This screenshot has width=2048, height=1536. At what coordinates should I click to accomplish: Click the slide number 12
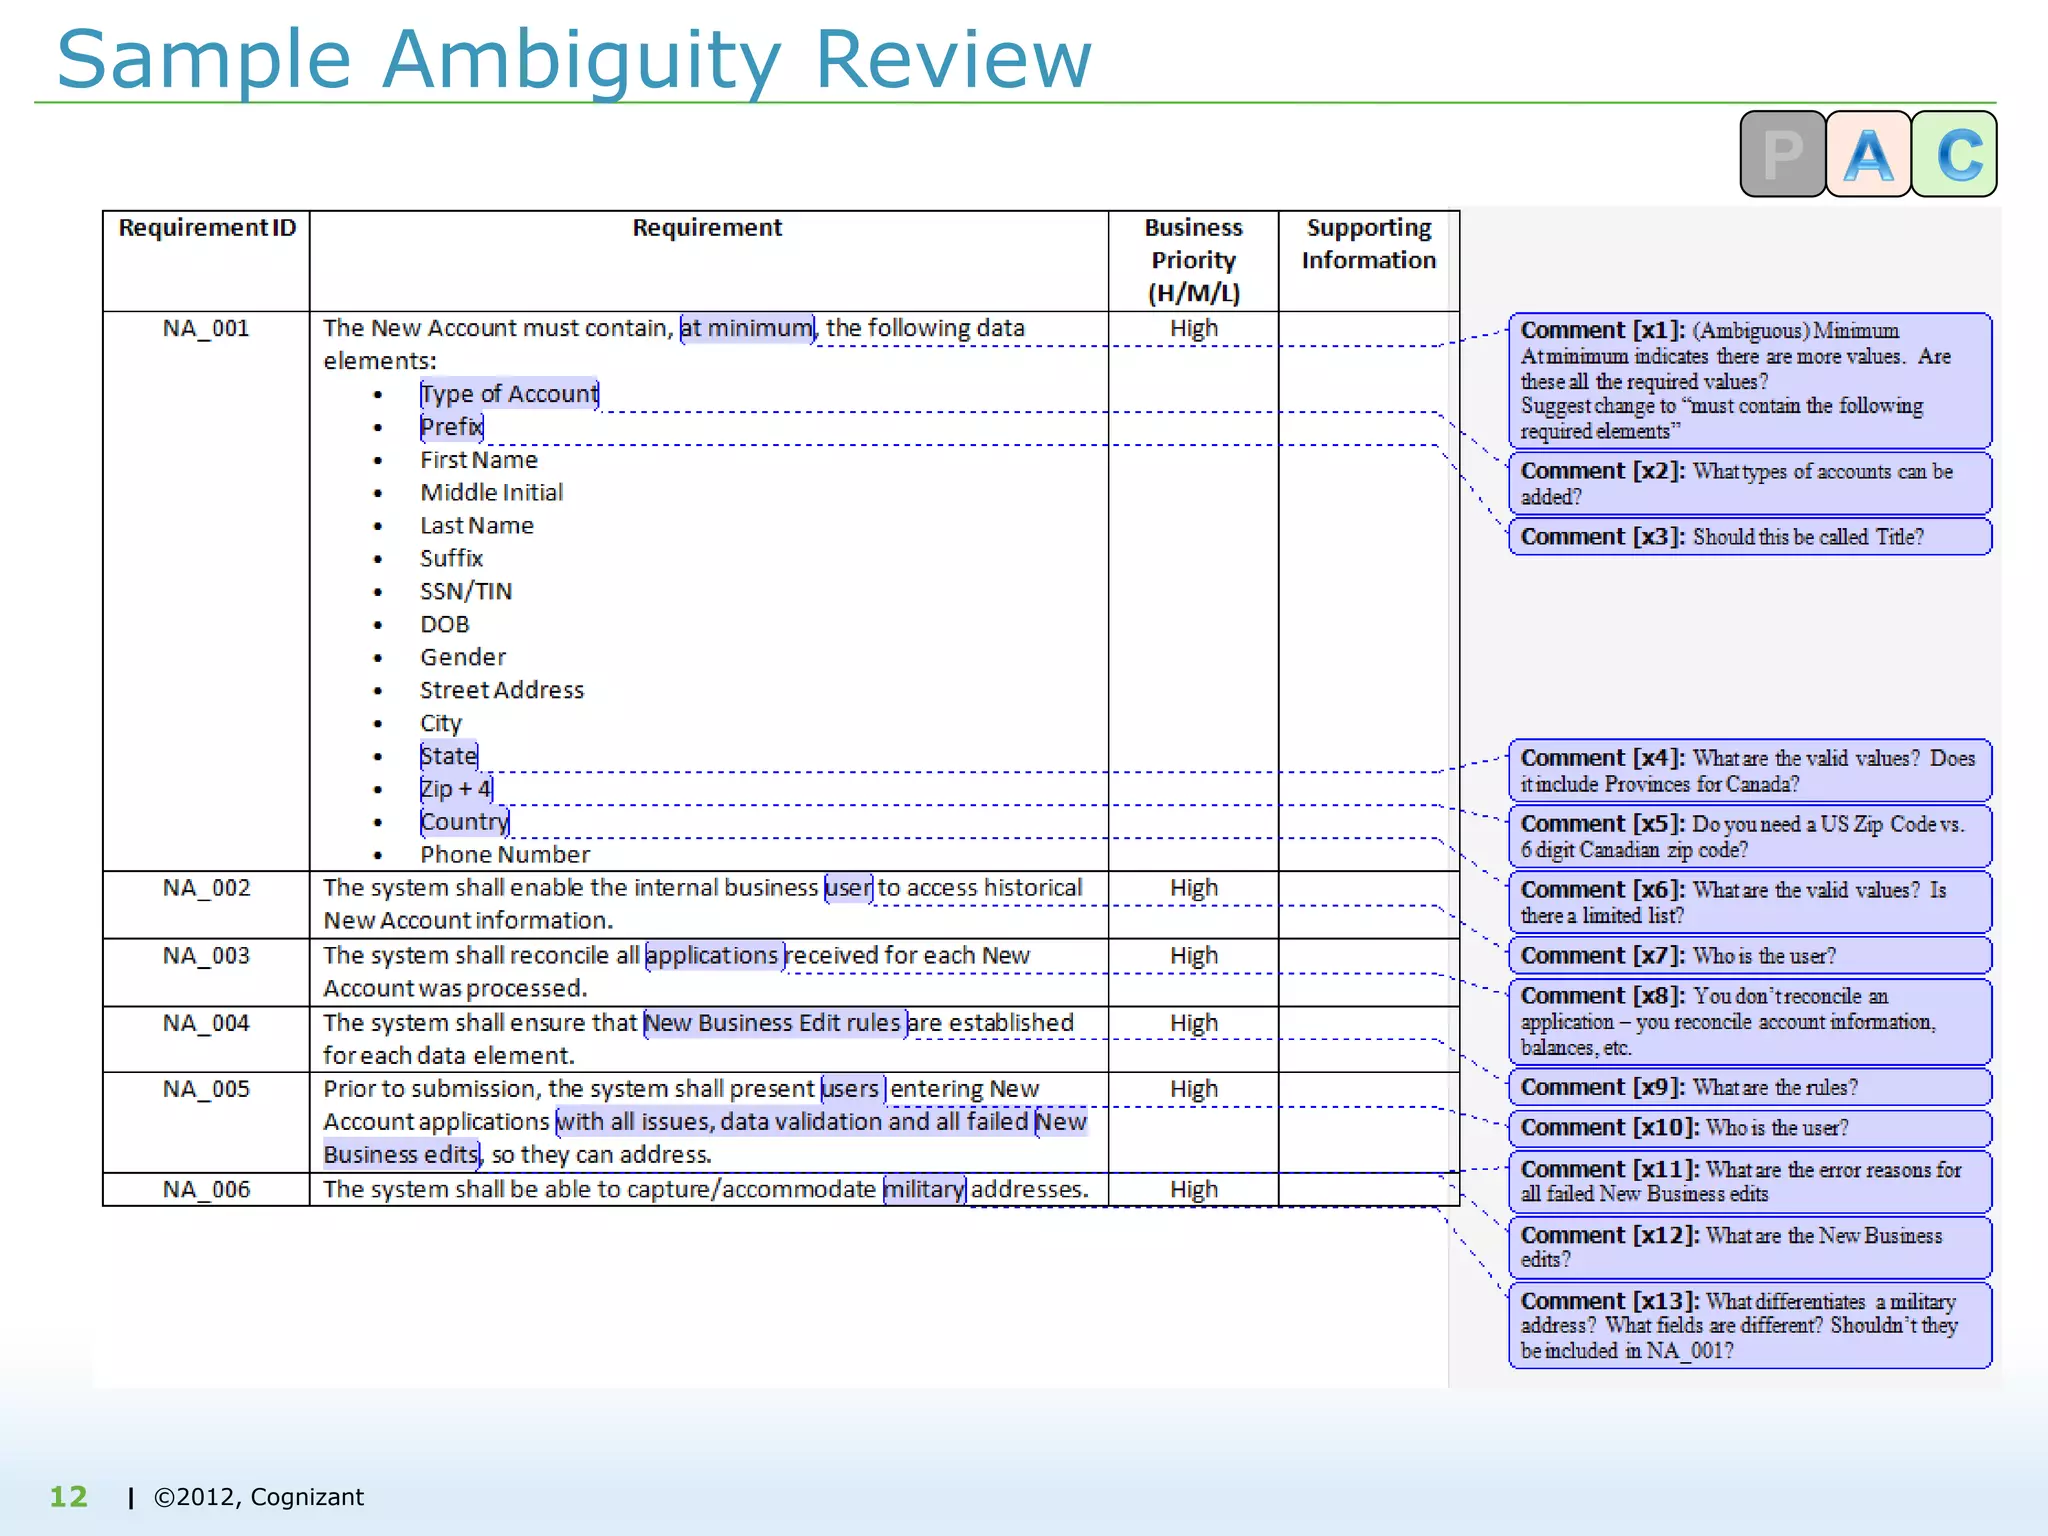[69, 1497]
